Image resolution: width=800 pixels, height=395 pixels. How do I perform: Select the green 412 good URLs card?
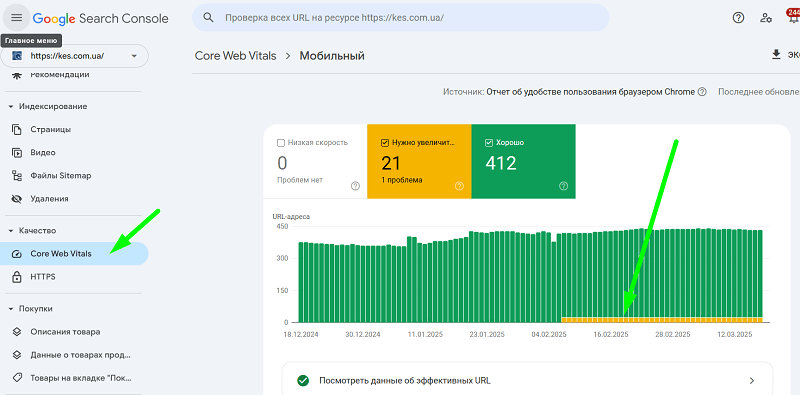(523, 161)
